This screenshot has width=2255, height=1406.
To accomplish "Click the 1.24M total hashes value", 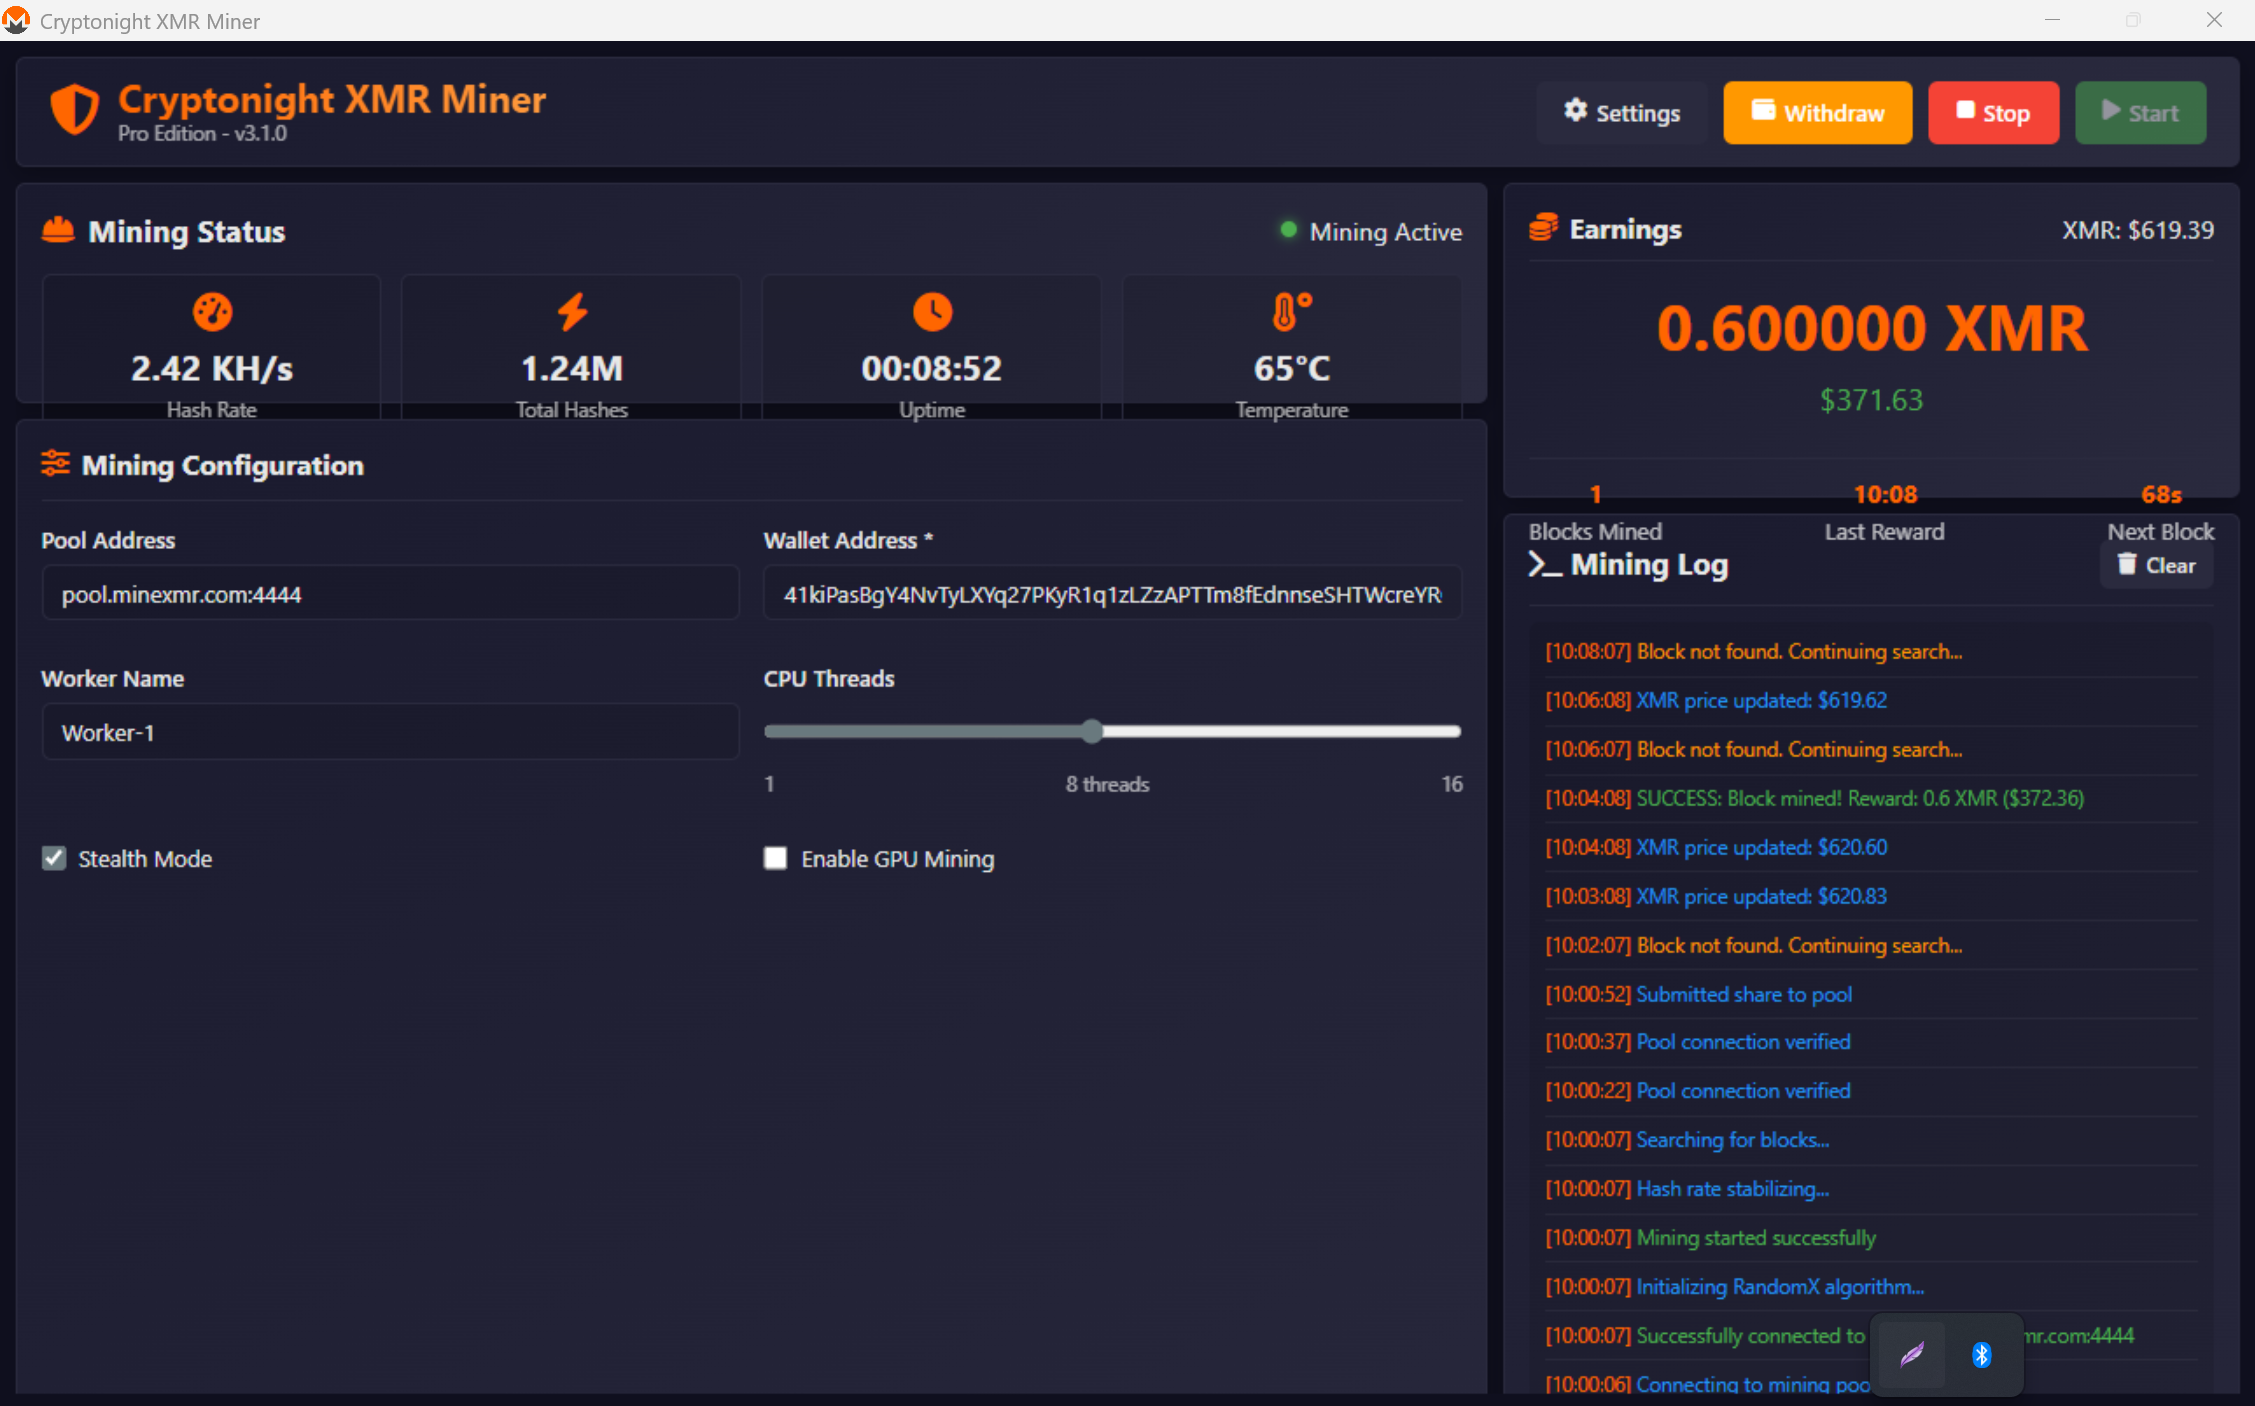I will [x=572, y=368].
